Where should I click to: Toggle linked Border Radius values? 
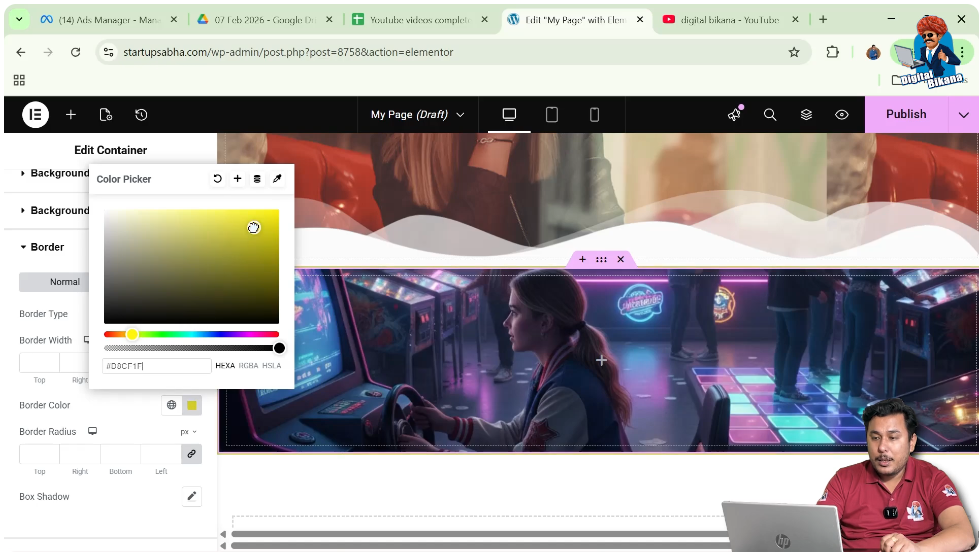pos(191,454)
